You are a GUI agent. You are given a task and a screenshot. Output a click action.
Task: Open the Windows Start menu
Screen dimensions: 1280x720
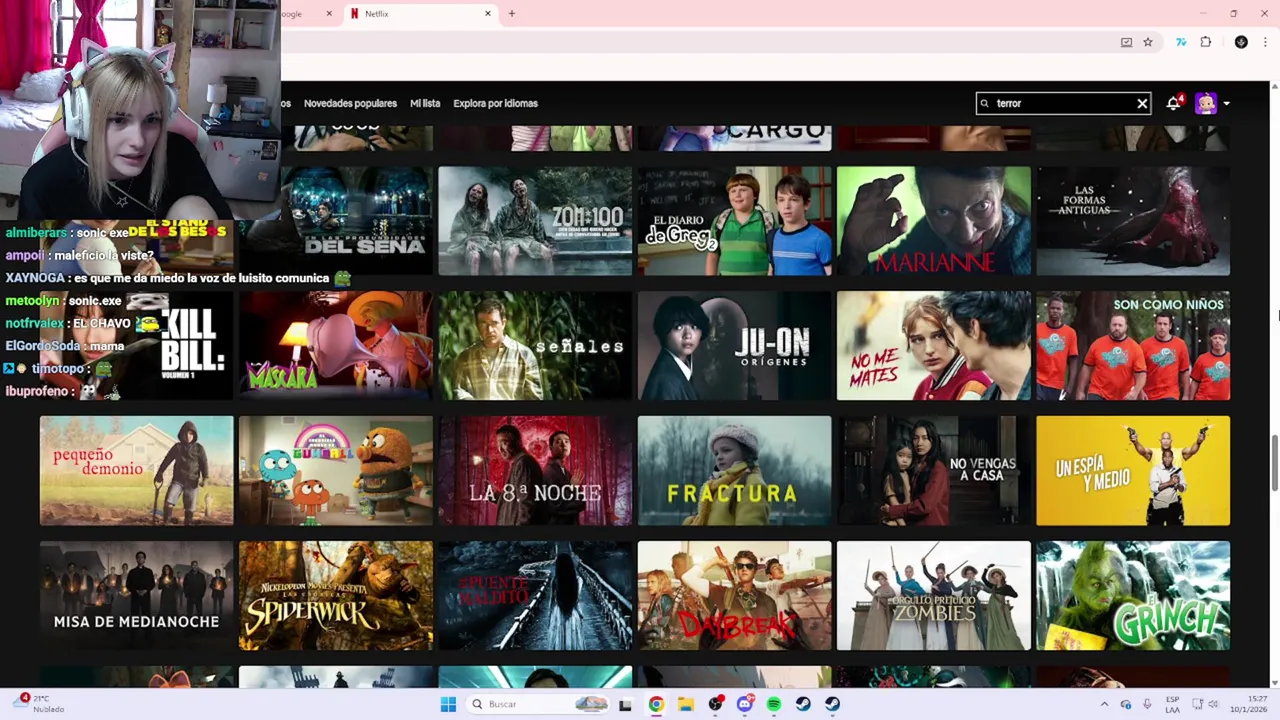tap(448, 704)
